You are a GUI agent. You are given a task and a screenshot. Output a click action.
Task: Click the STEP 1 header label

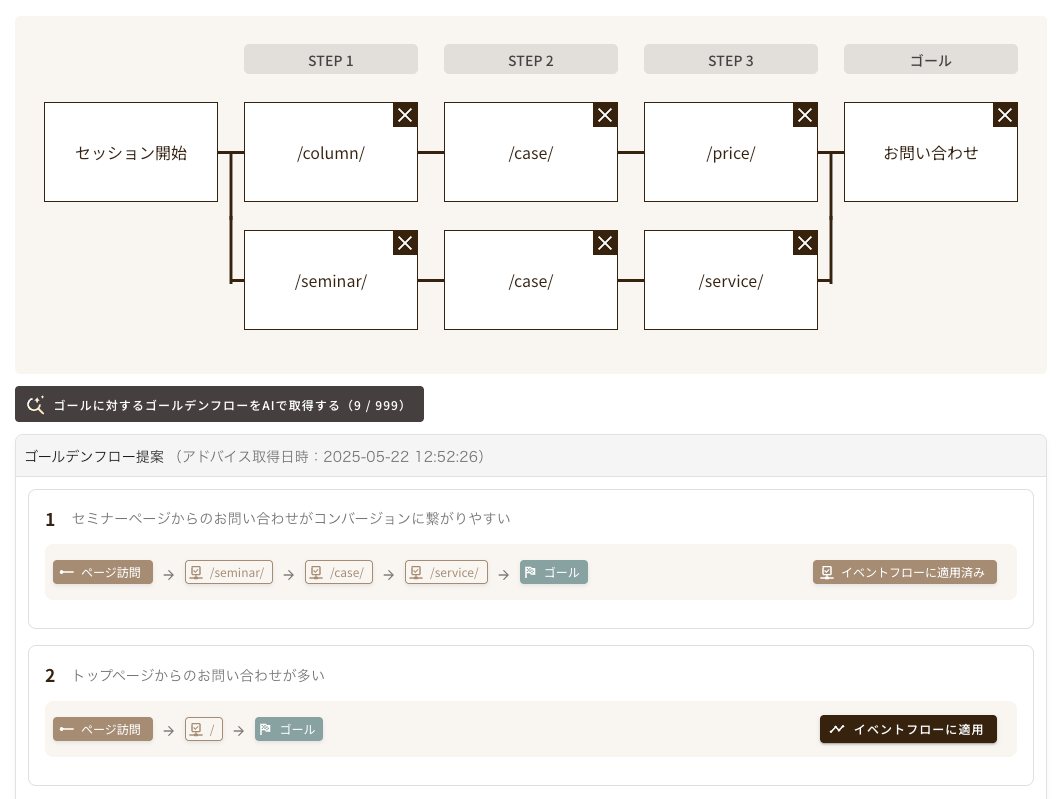tap(331, 60)
